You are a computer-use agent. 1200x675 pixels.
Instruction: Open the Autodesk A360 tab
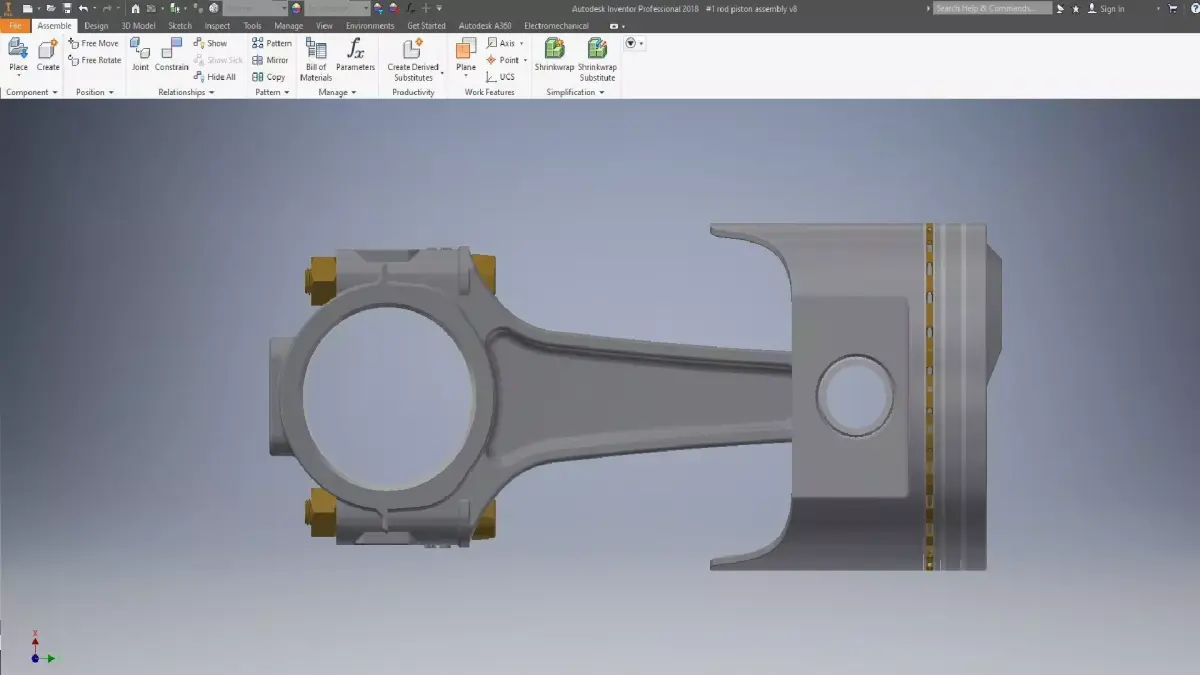[483, 25]
